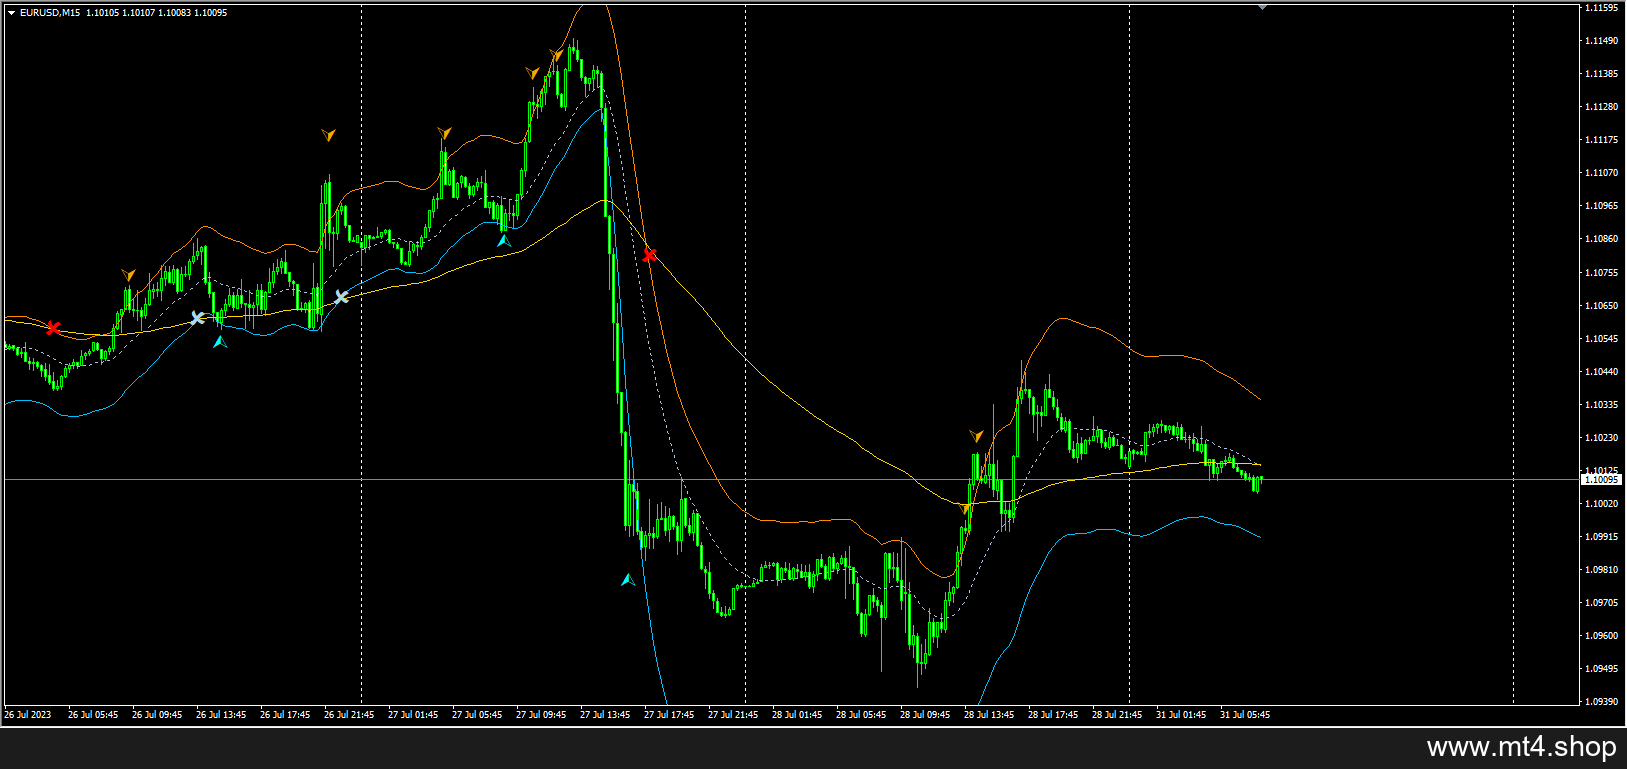Click the EURUSD,M15 title text
Image resolution: width=1627 pixels, height=769 pixels.
(x=51, y=13)
